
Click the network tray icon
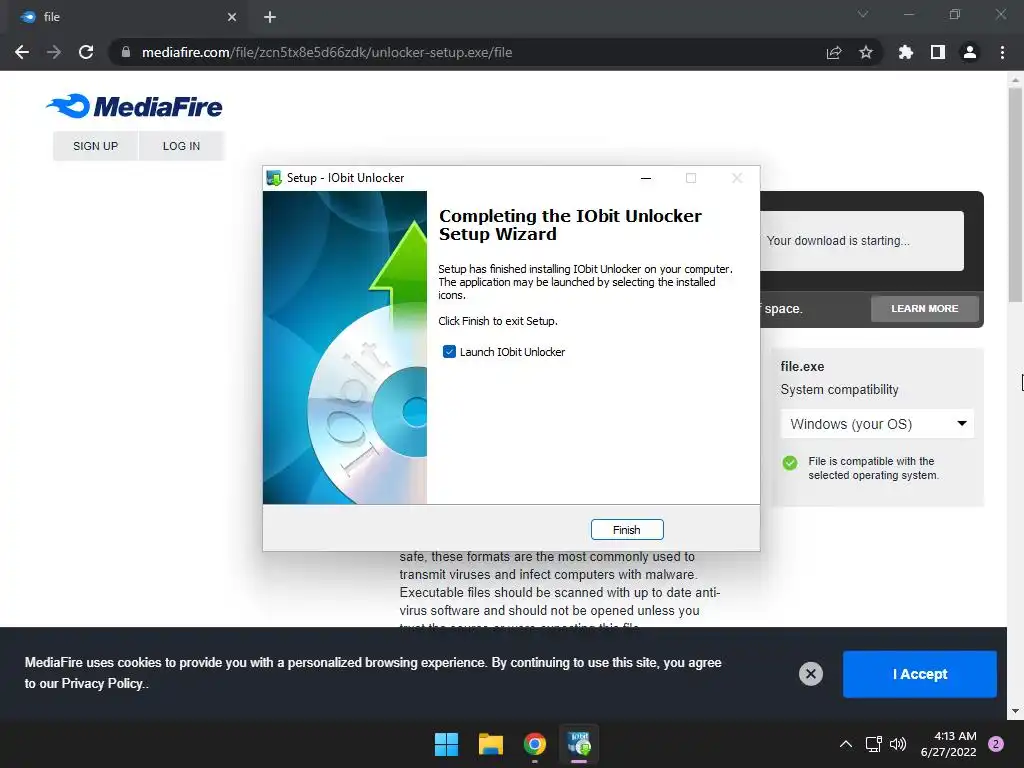[873, 744]
